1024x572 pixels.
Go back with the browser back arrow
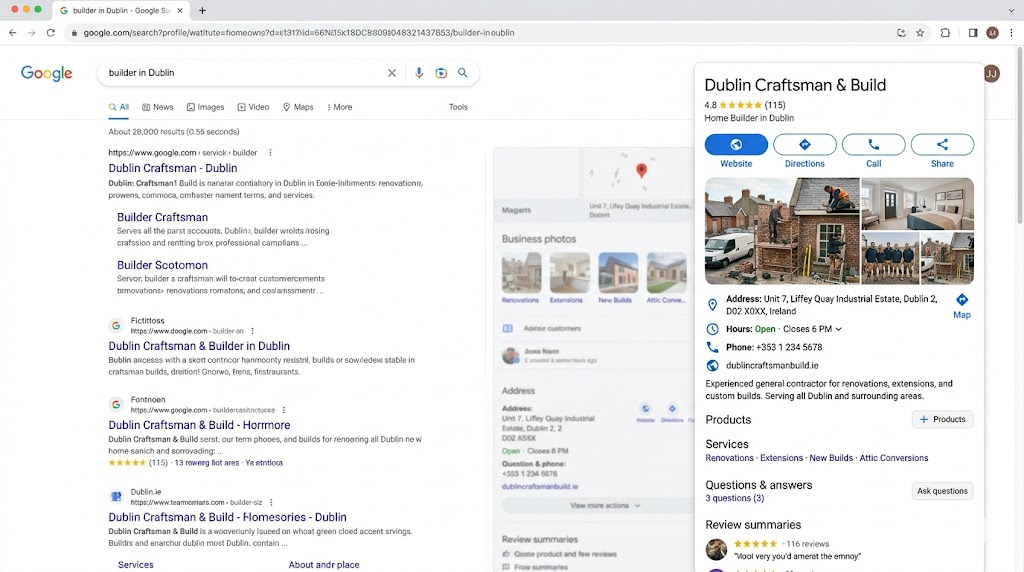(12, 33)
